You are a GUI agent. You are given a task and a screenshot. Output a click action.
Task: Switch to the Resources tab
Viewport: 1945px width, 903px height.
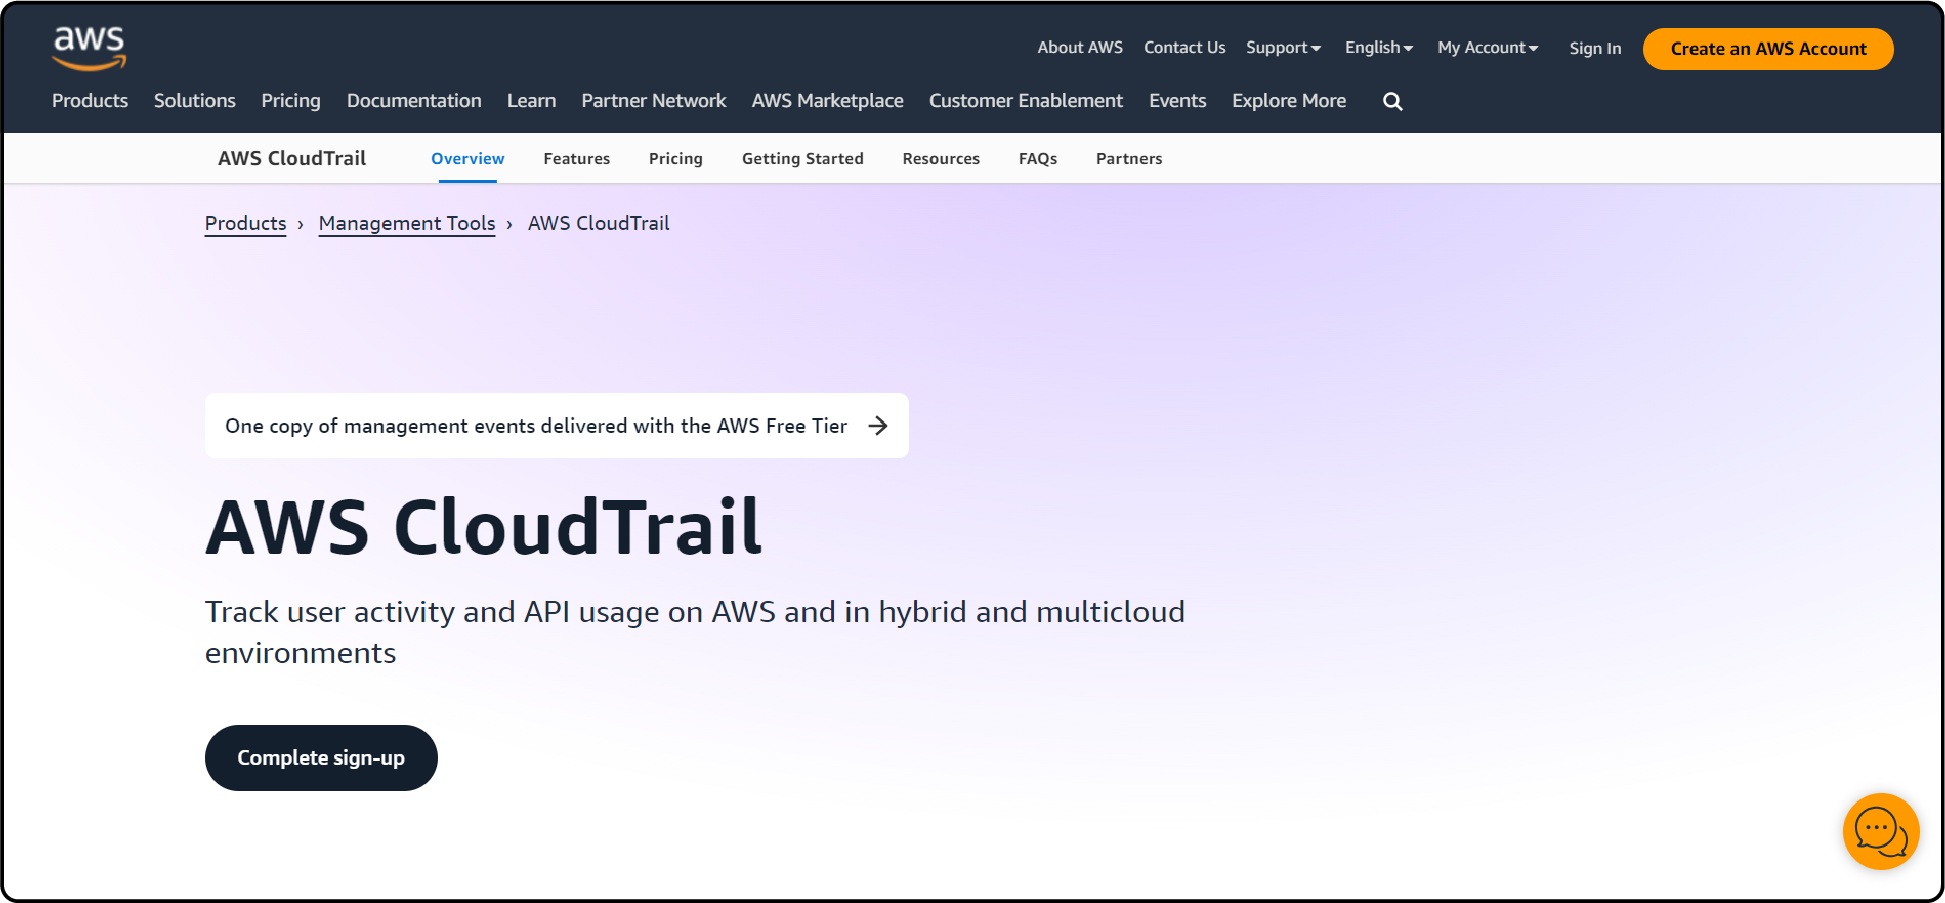(x=941, y=159)
